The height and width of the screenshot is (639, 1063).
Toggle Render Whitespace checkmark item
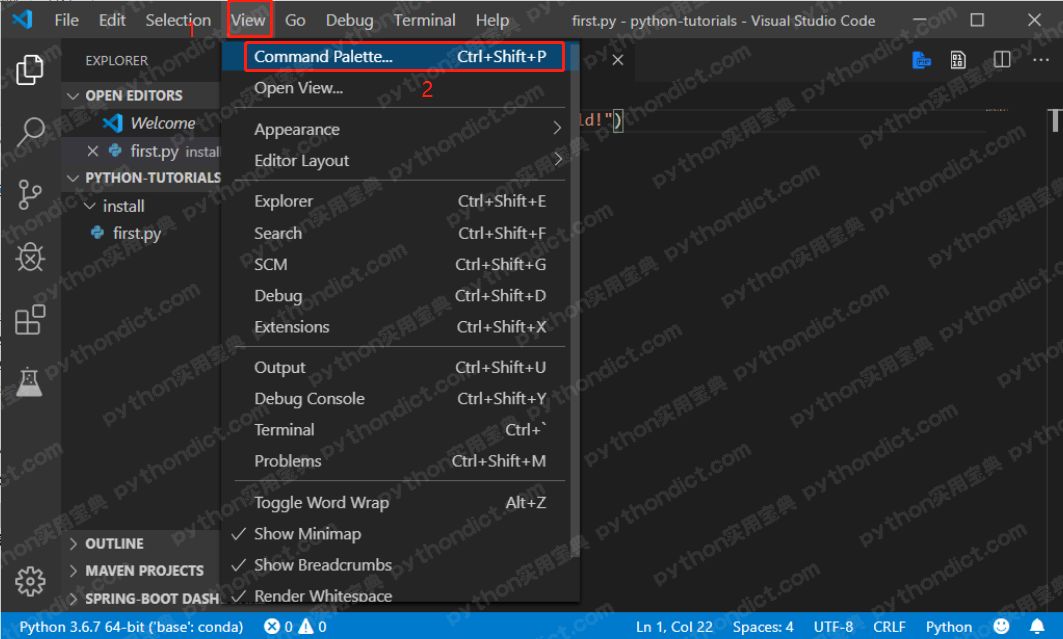(400, 594)
